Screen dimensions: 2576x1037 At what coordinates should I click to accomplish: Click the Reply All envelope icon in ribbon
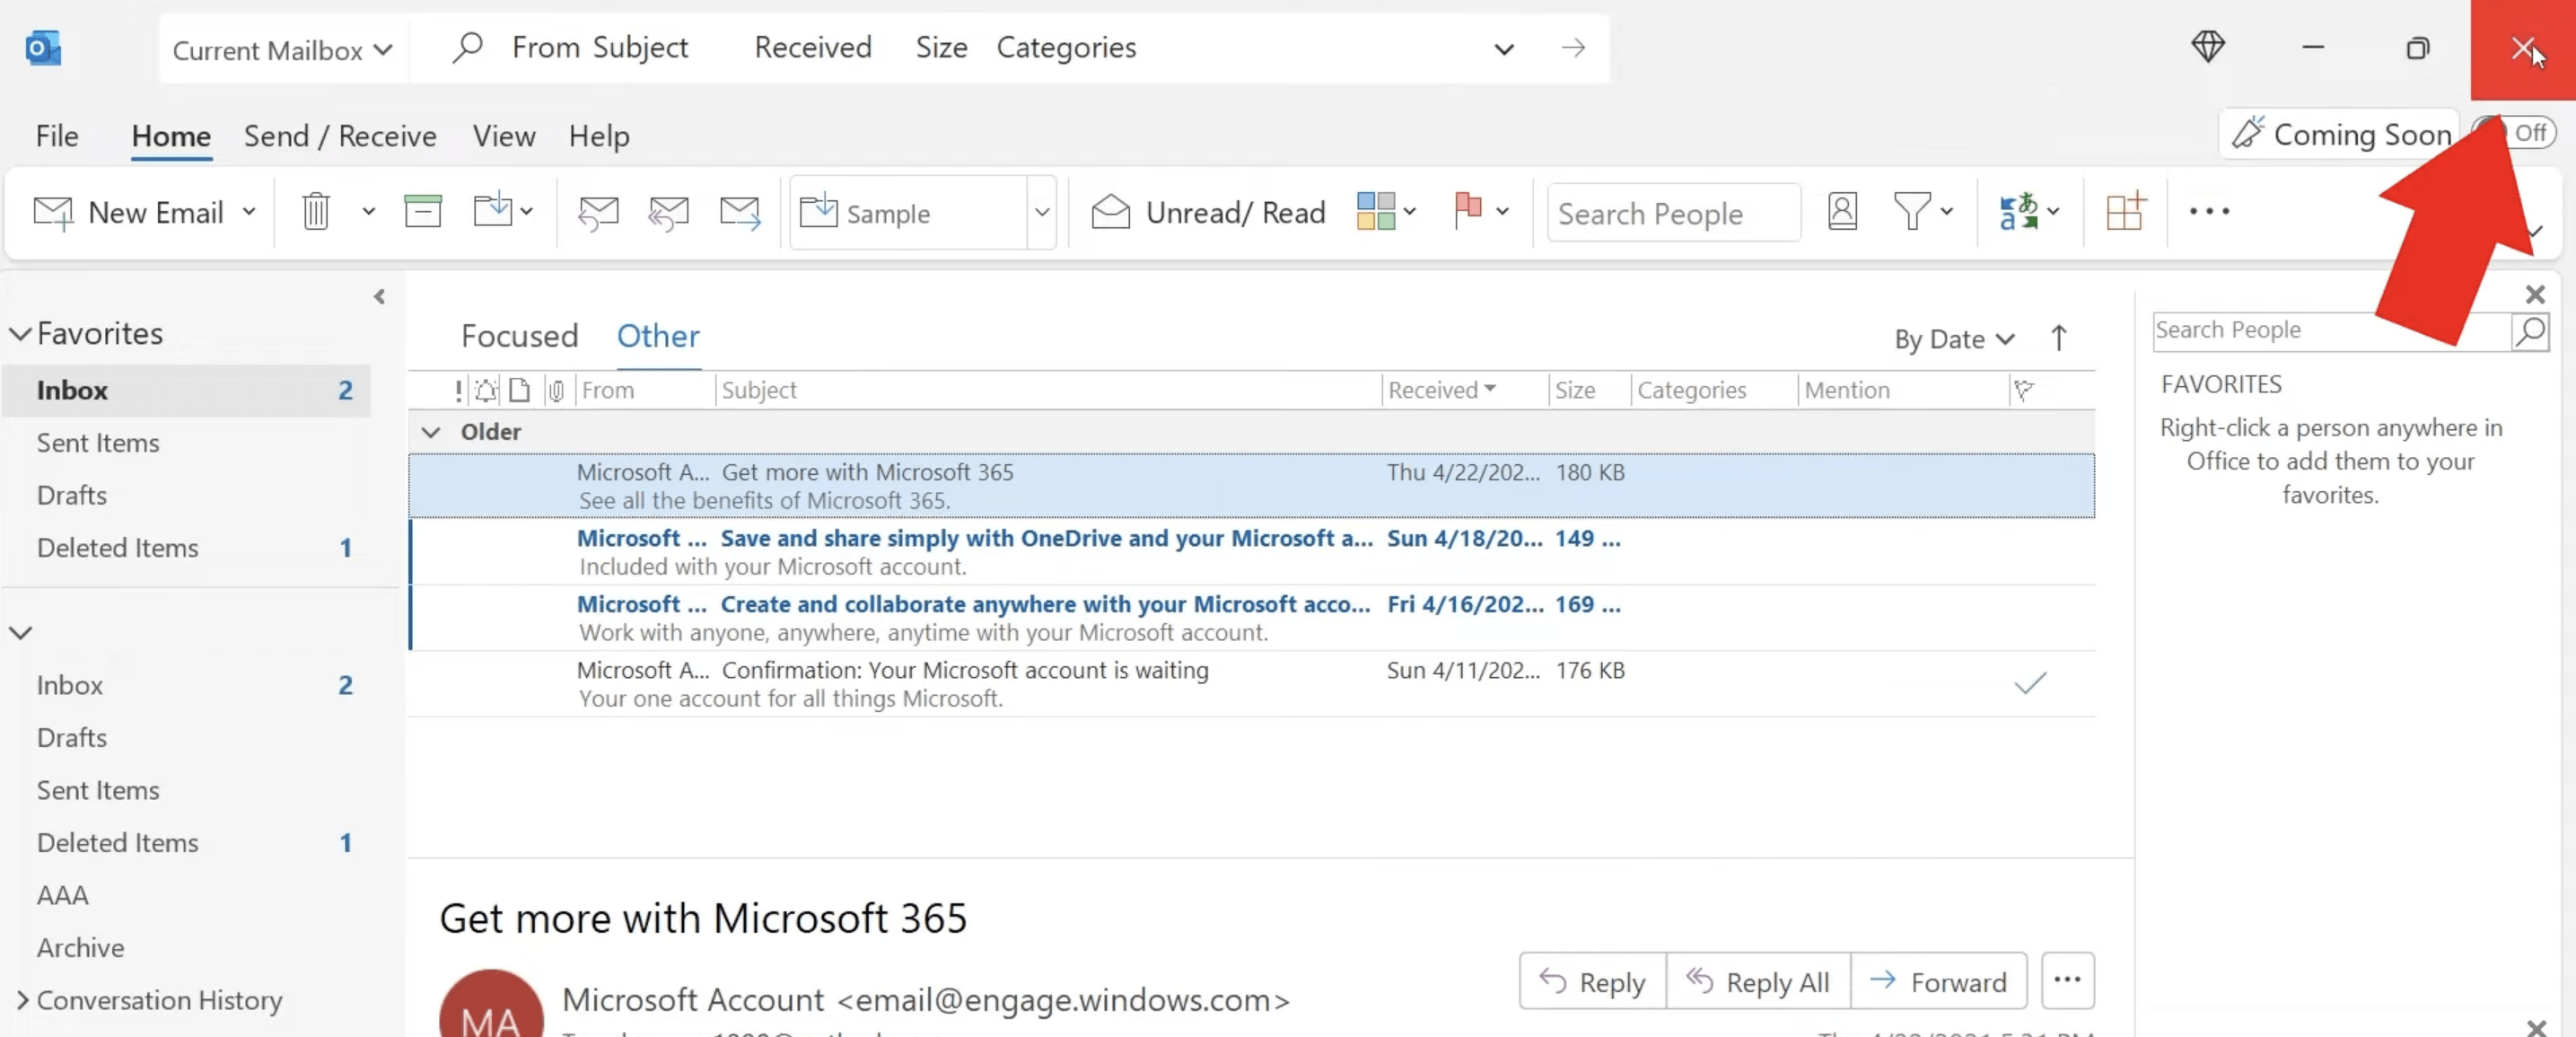[x=668, y=212]
